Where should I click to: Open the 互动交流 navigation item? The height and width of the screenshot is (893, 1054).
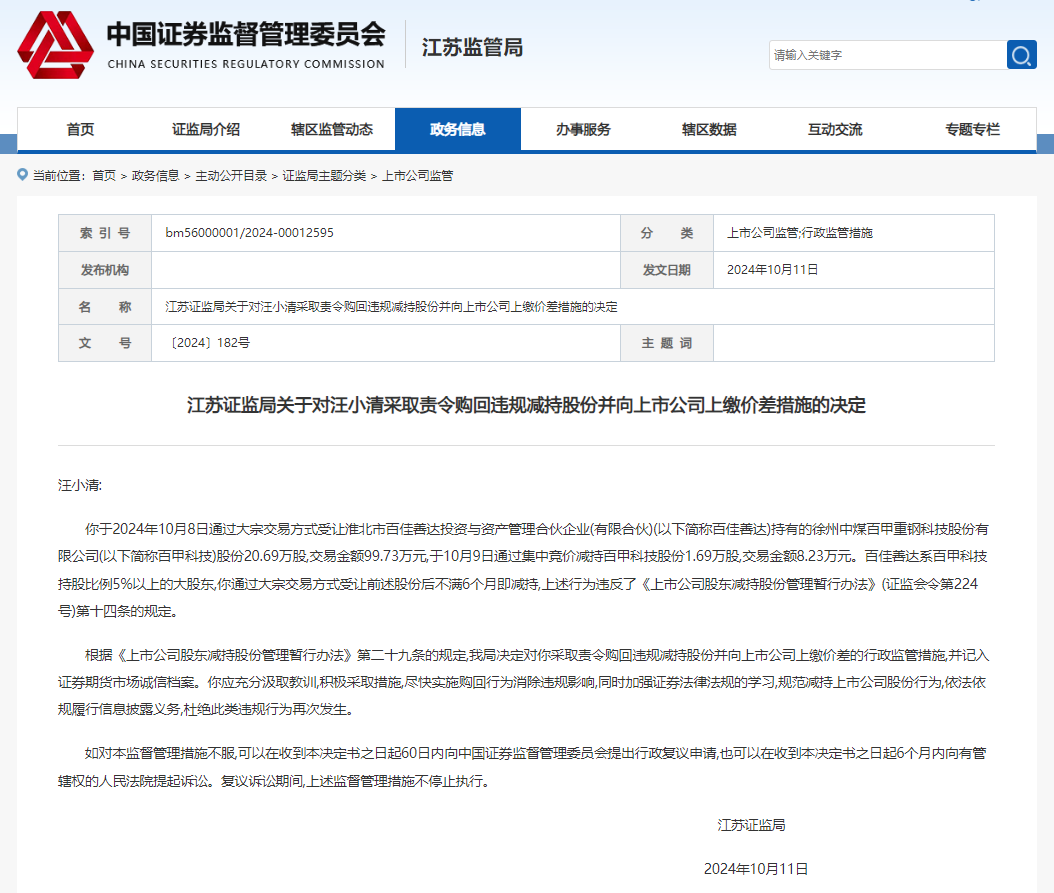click(835, 129)
